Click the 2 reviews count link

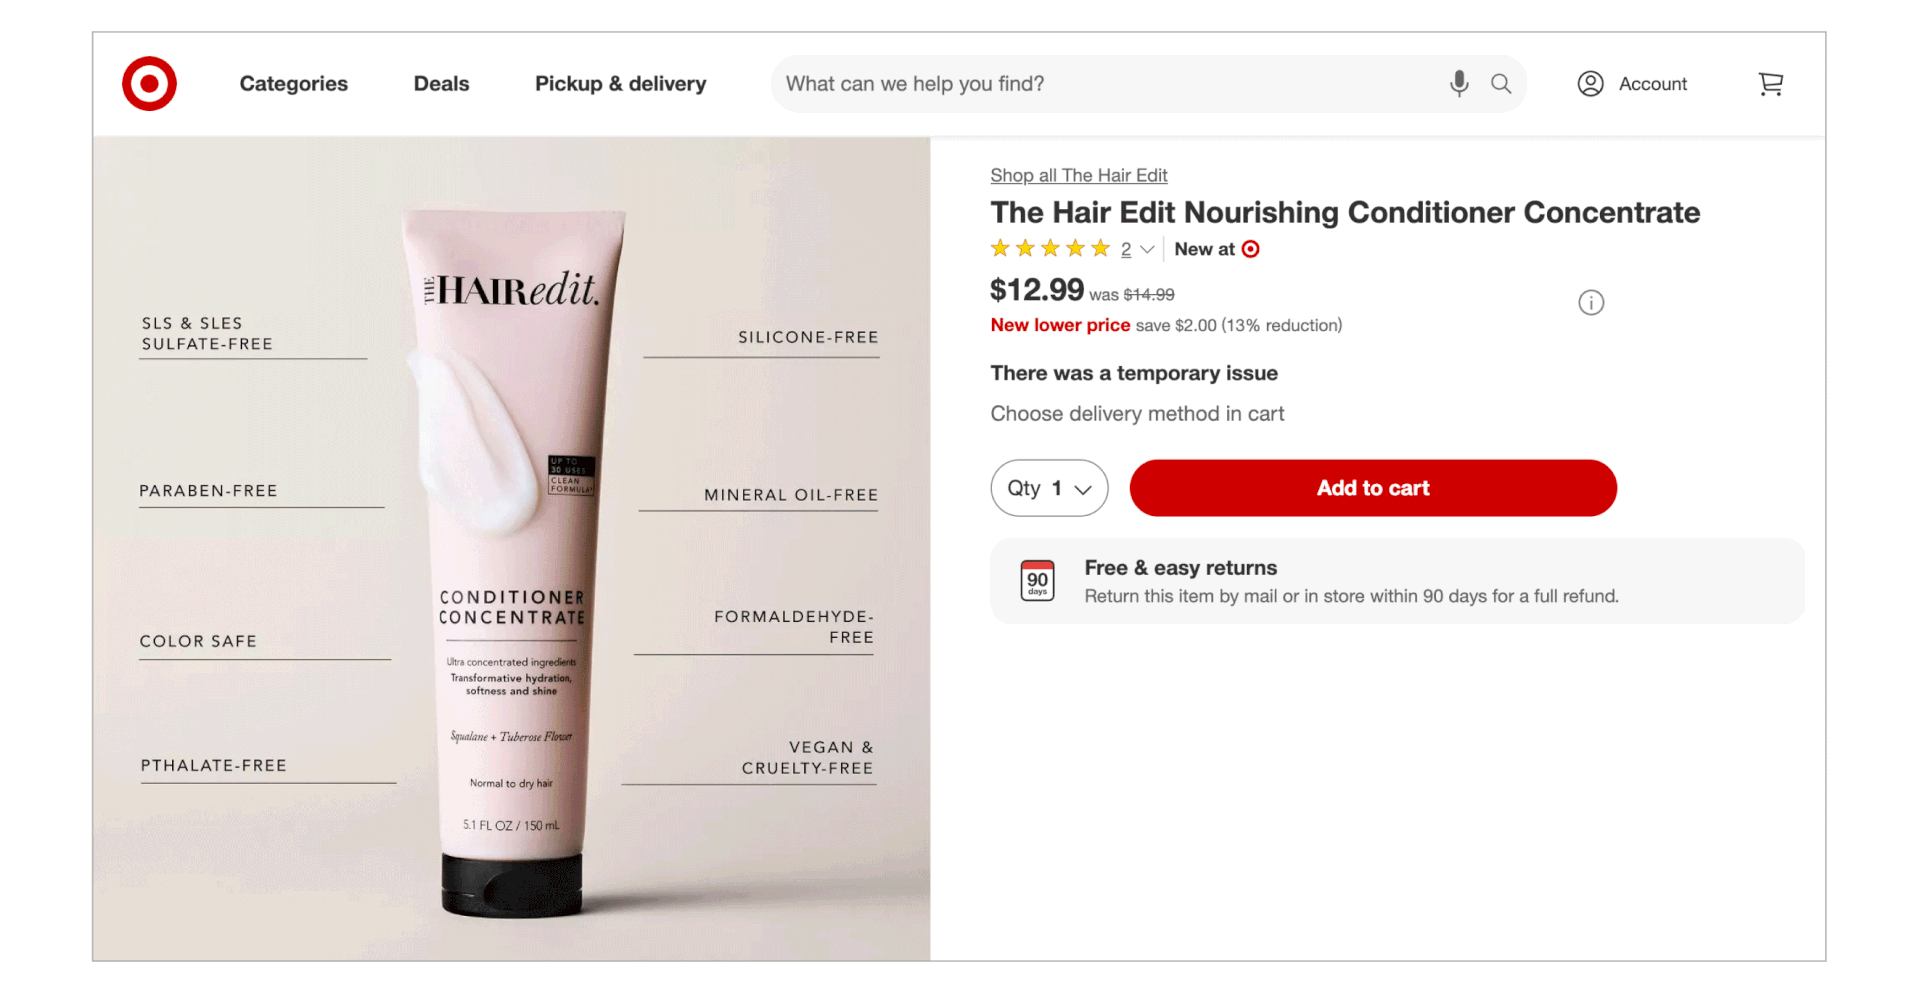[1126, 250]
